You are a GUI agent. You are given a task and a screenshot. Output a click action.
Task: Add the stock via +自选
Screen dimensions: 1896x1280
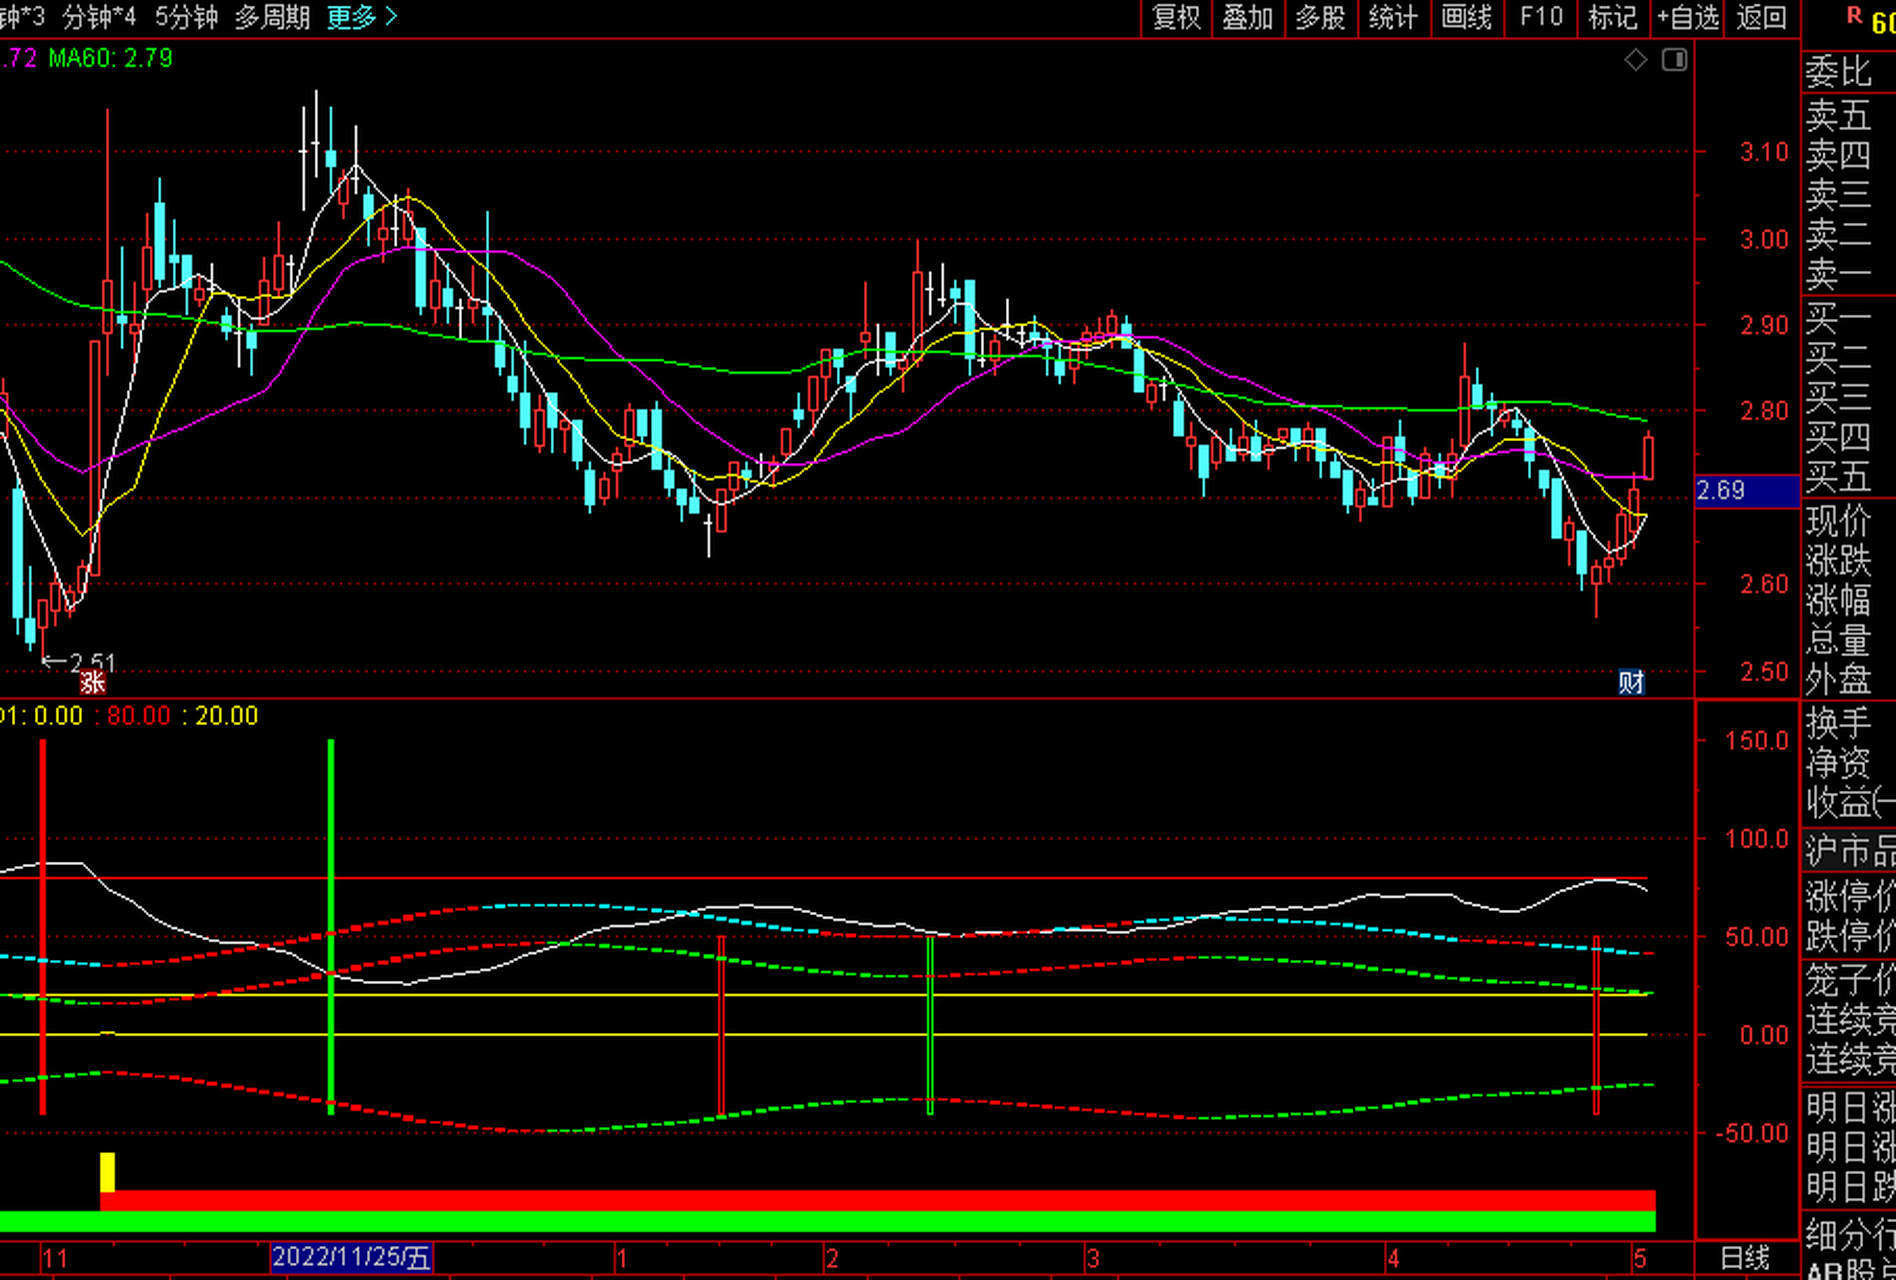point(1687,18)
